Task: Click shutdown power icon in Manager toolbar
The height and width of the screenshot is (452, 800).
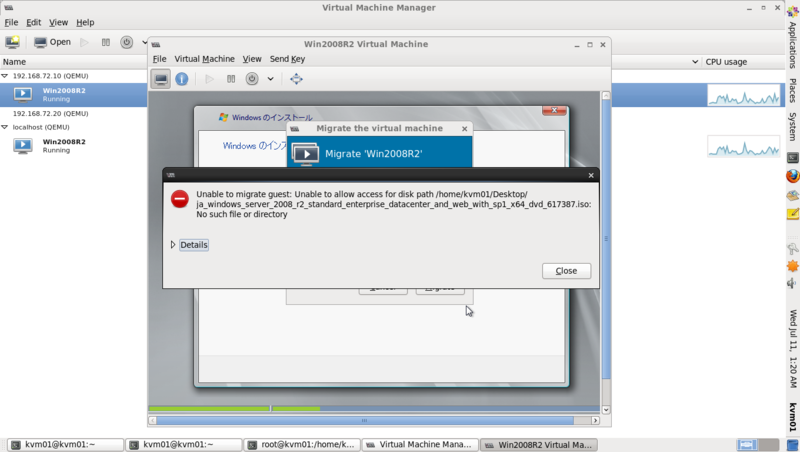Action: pyautogui.click(x=127, y=42)
